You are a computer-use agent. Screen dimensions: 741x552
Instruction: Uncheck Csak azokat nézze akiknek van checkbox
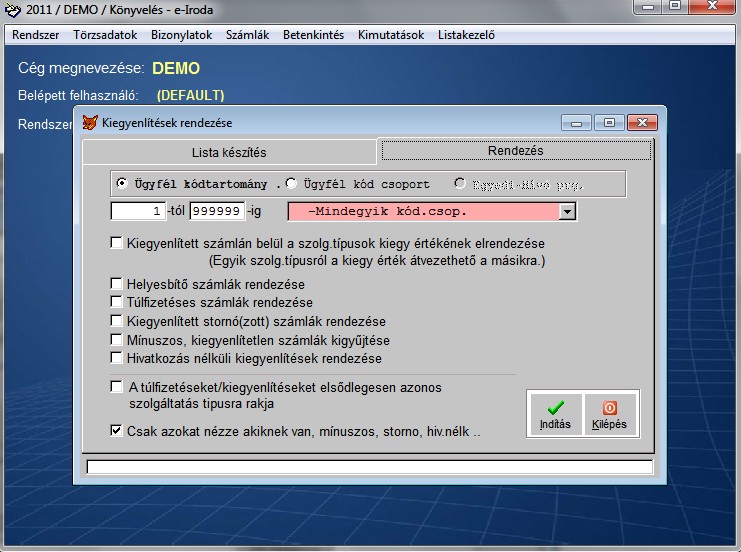pyautogui.click(x=117, y=431)
